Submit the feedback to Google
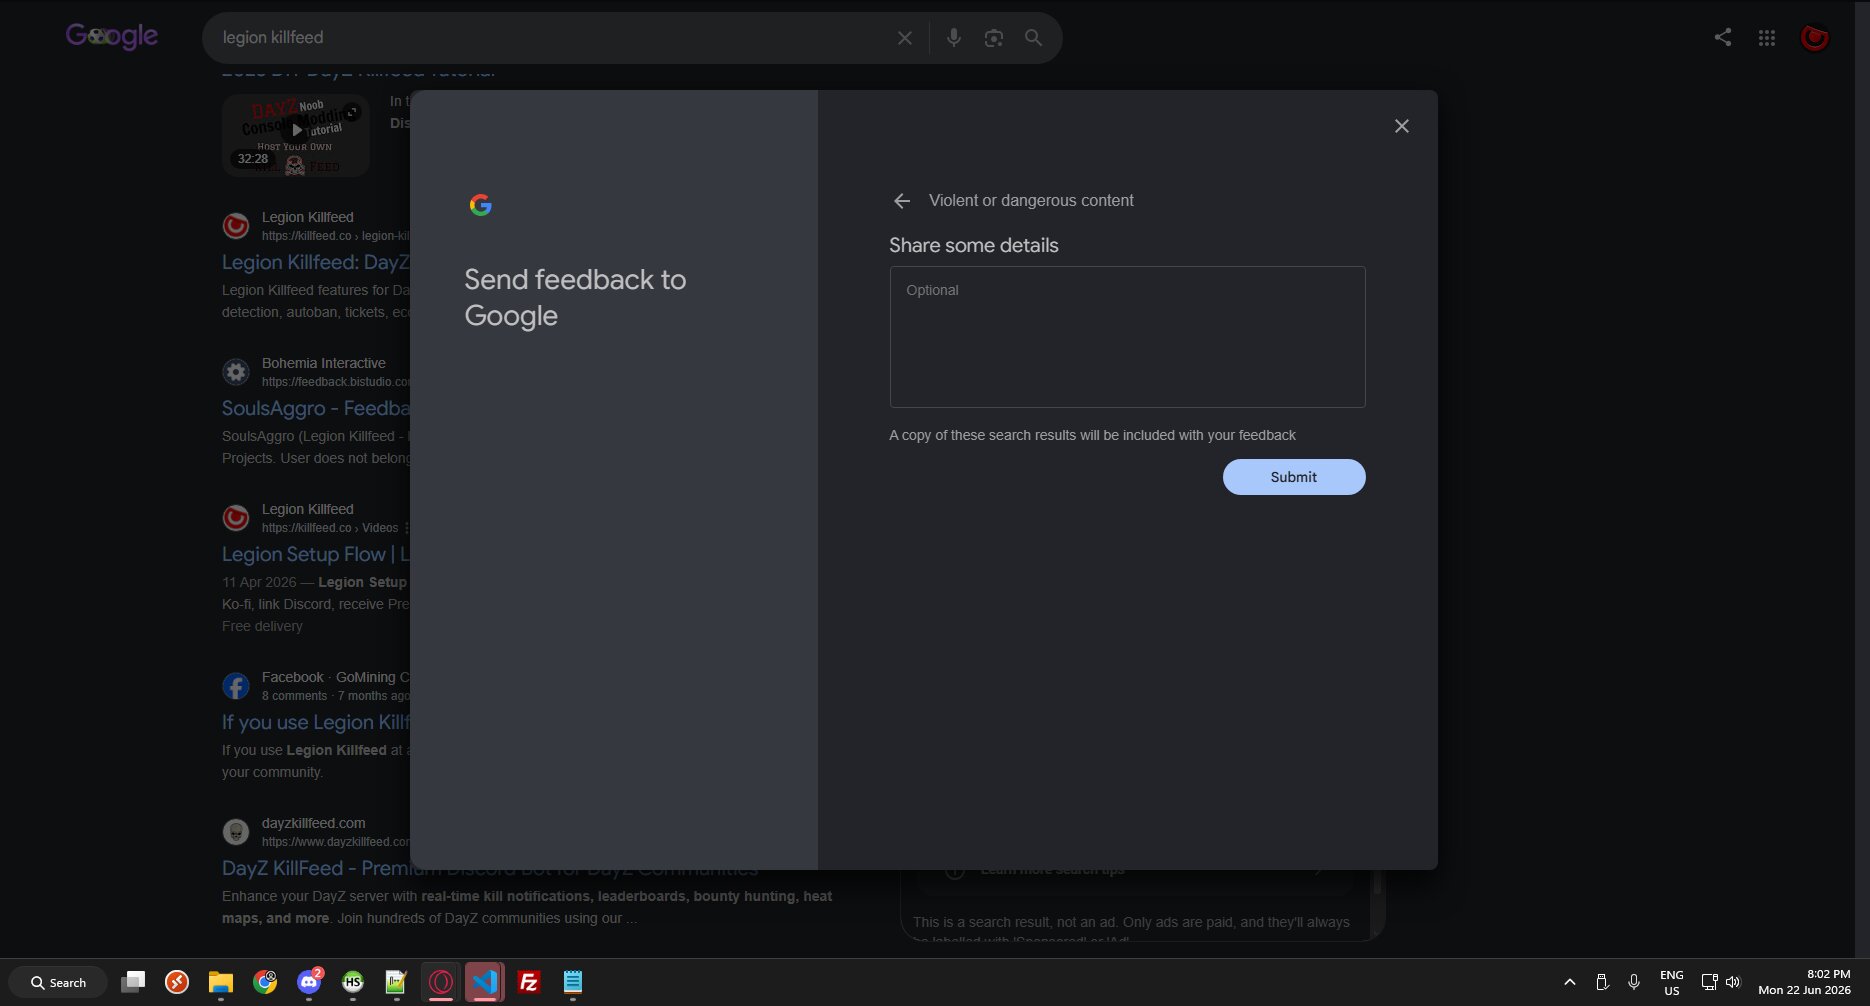 pyautogui.click(x=1294, y=477)
